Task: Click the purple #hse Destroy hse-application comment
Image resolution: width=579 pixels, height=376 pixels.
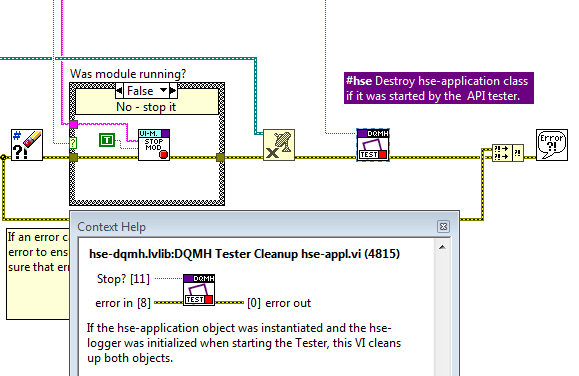Action: point(439,88)
